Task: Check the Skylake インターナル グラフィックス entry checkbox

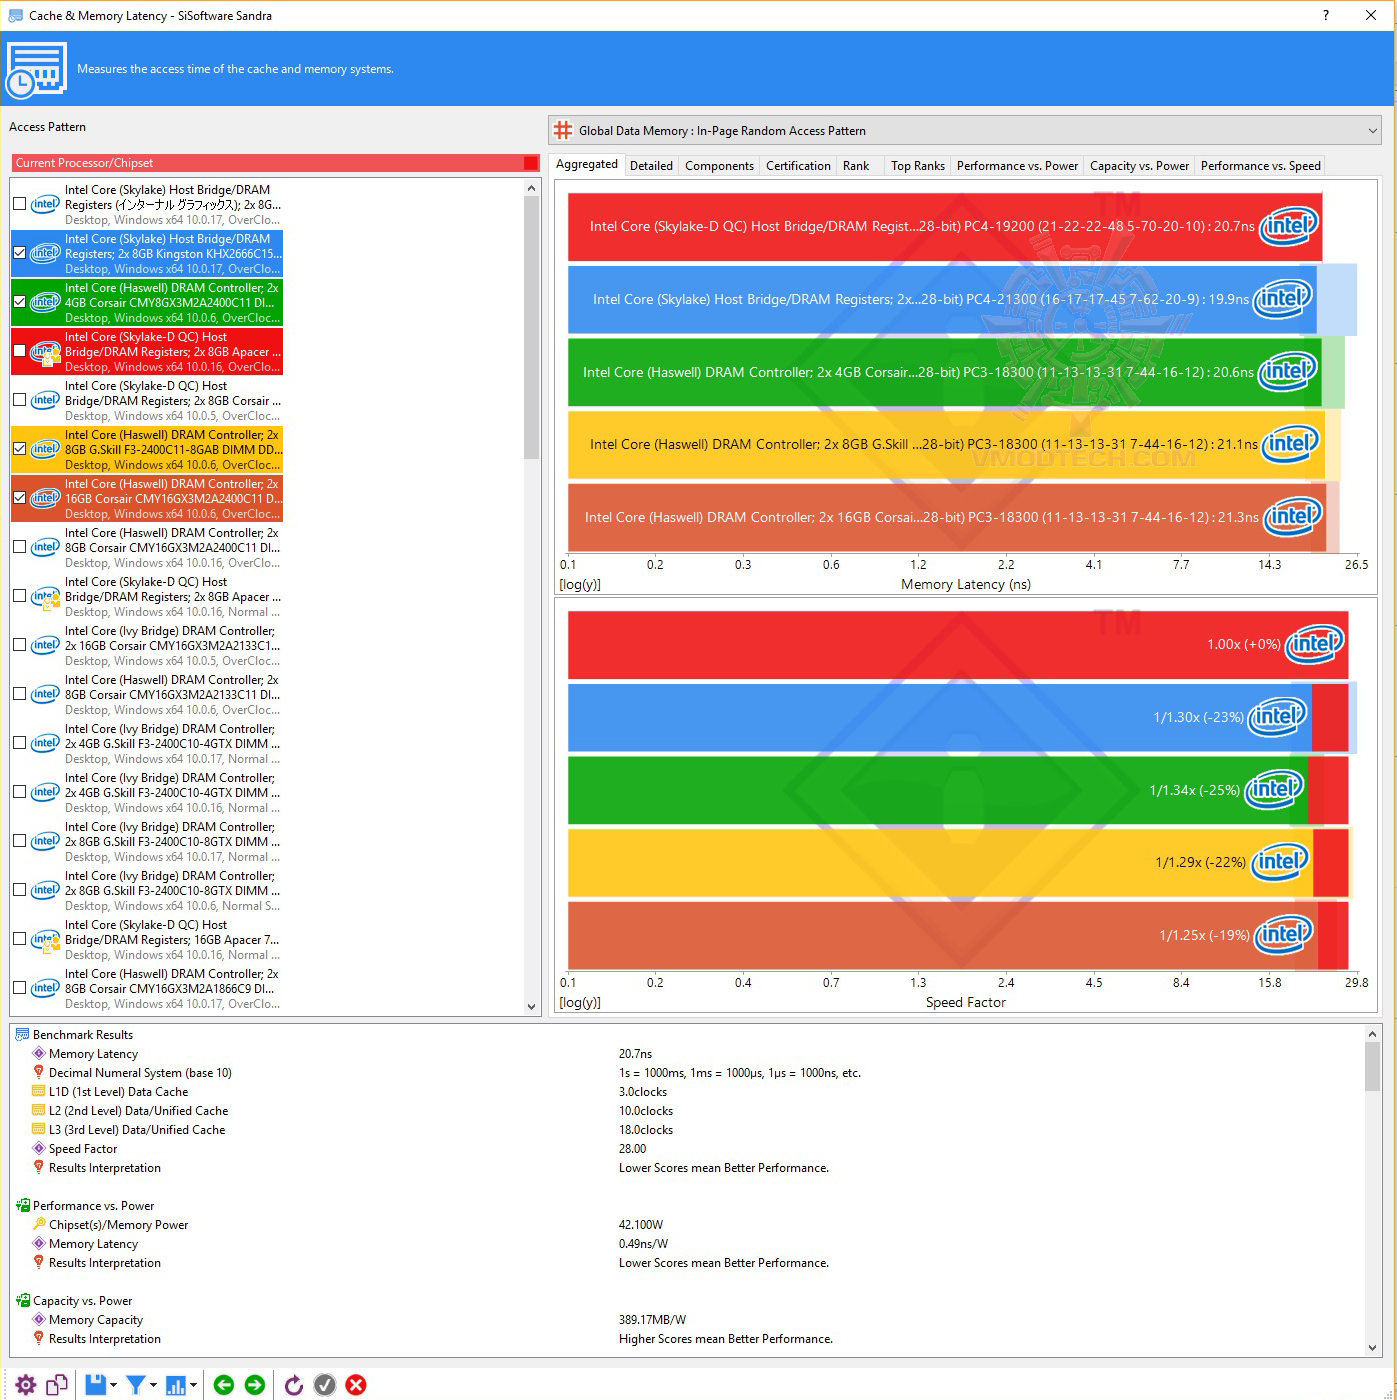Action: click(19, 204)
